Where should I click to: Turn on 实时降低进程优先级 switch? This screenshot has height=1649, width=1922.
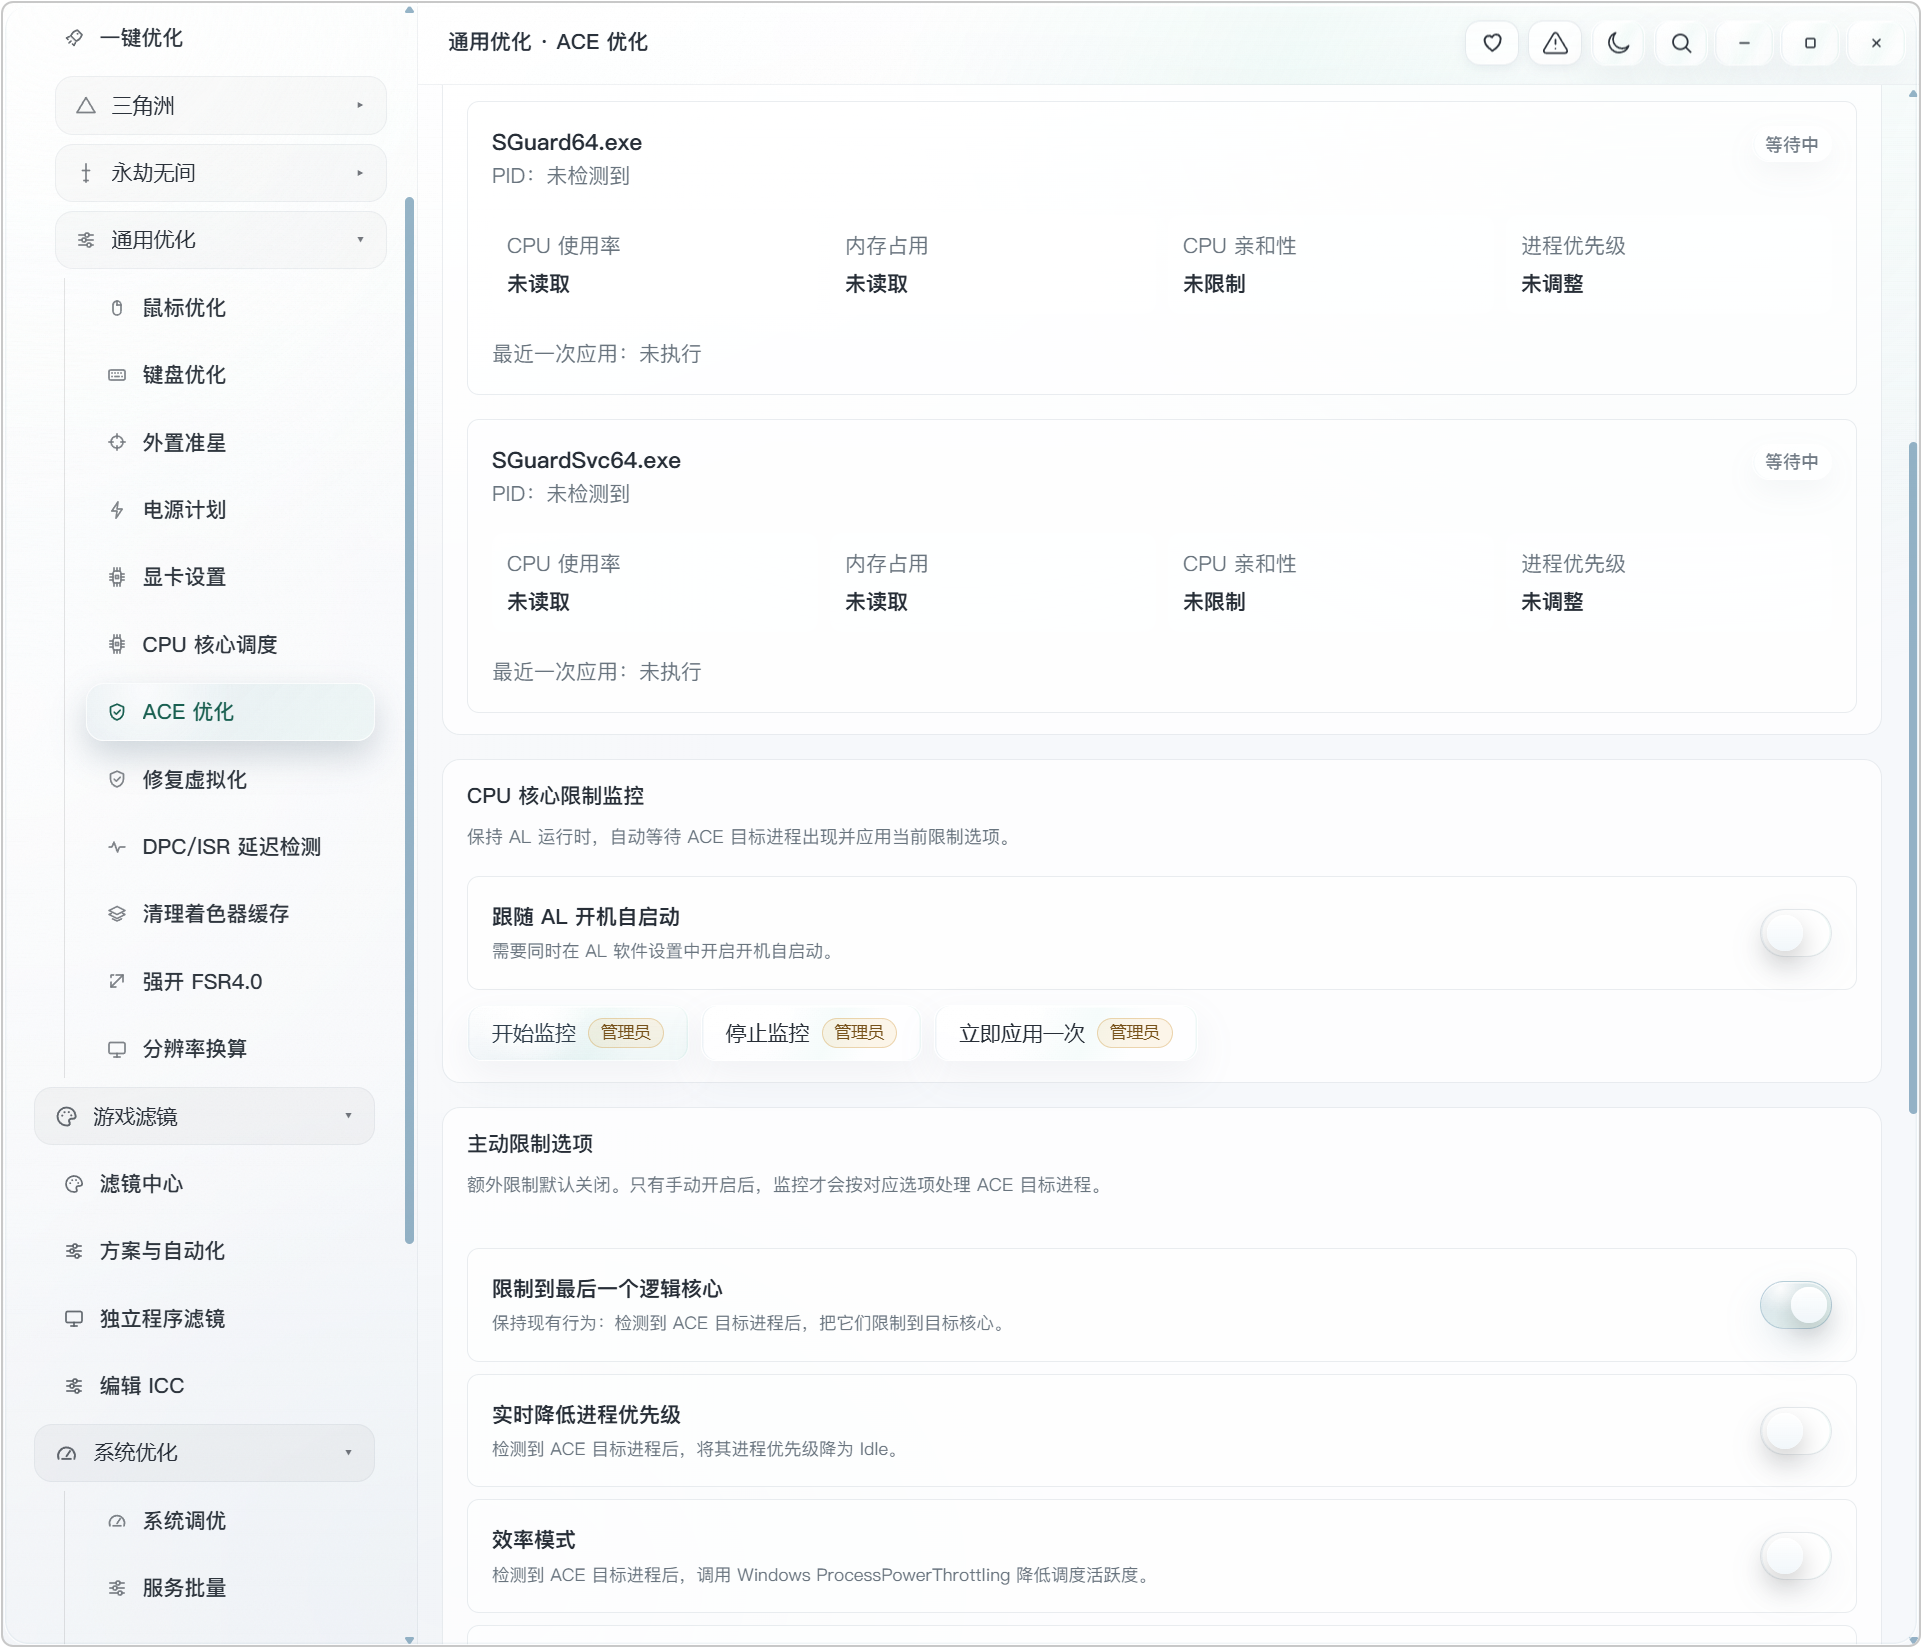pos(1795,1431)
